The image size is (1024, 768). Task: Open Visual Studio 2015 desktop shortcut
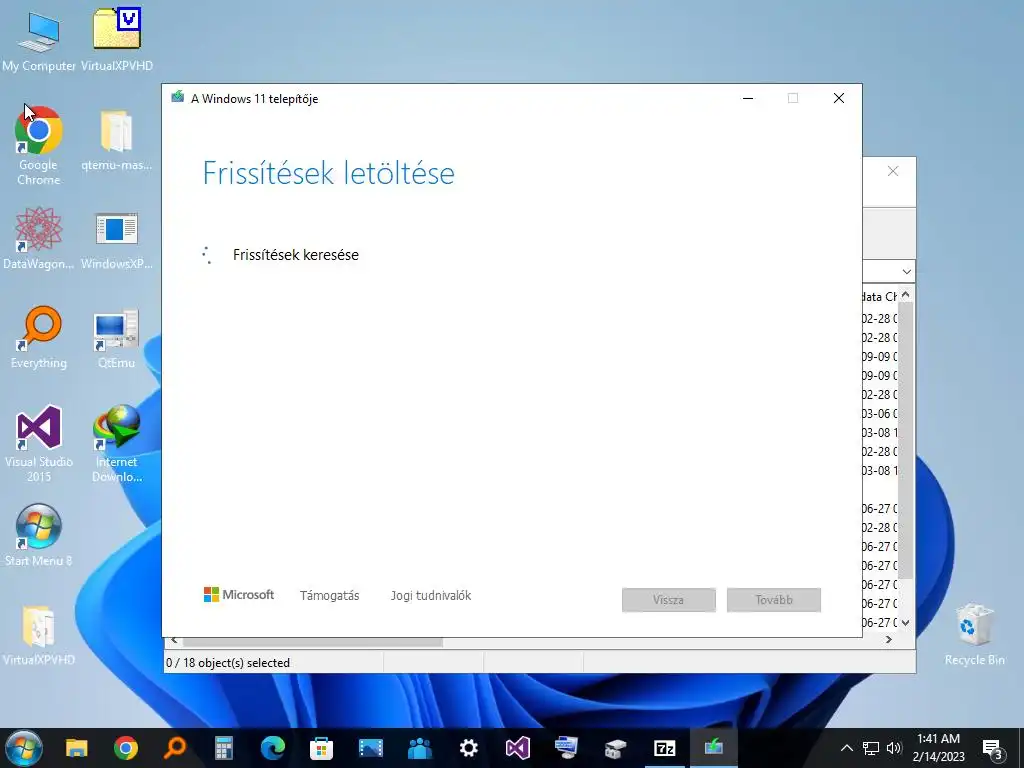click(x=39, y=443)
